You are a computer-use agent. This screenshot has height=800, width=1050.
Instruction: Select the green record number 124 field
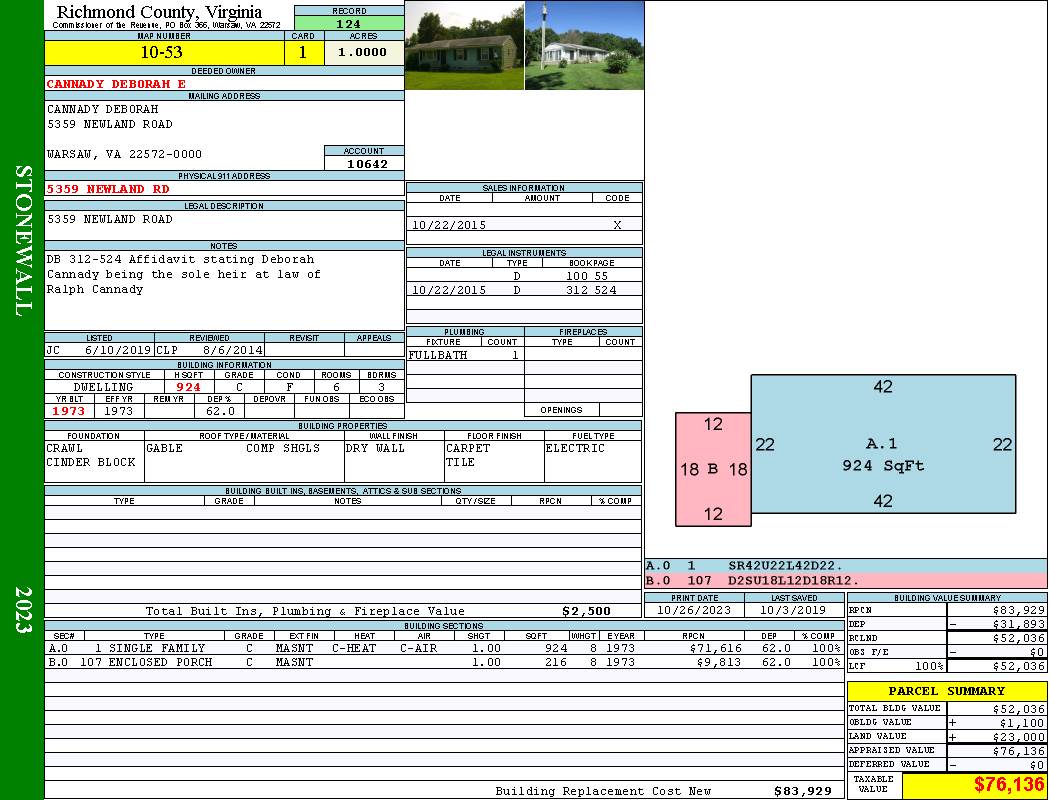349,24
